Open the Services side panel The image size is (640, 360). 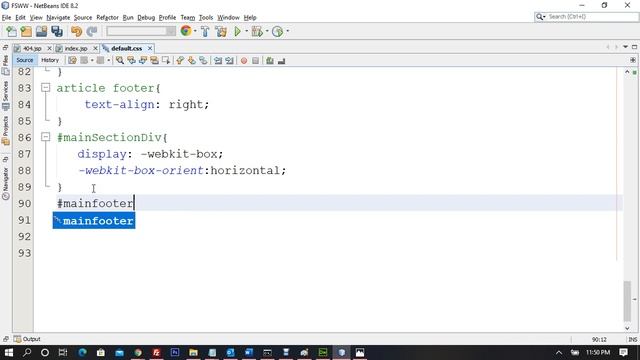click(x=6, y=96)
